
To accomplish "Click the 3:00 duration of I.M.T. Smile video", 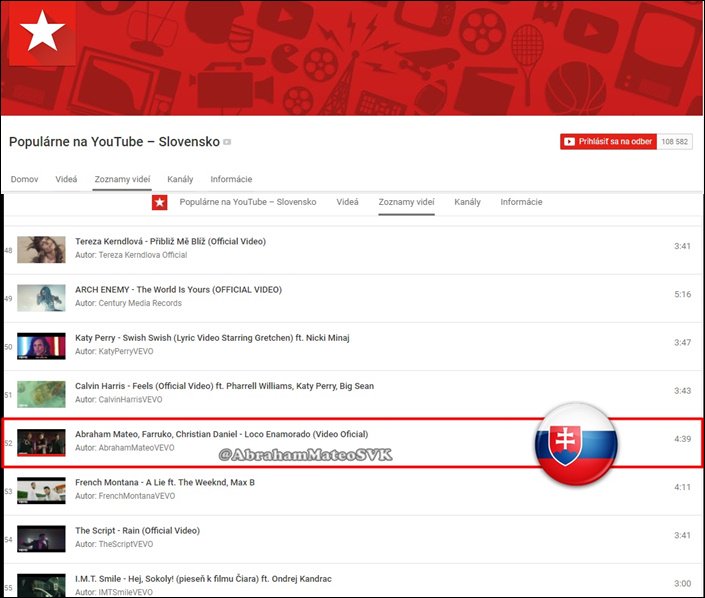I will click(683, 584).
